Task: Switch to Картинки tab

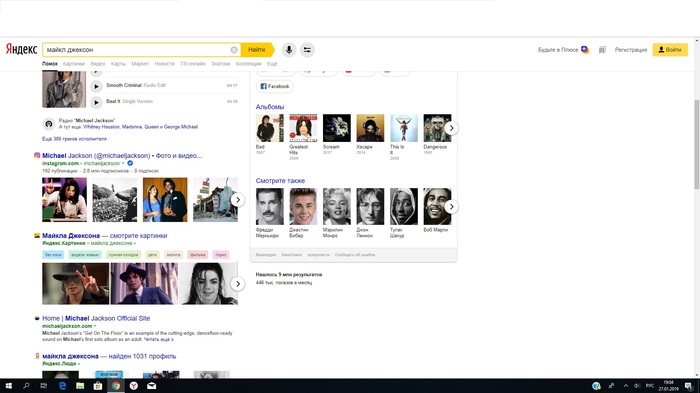Action: click(x=74, y=64)
